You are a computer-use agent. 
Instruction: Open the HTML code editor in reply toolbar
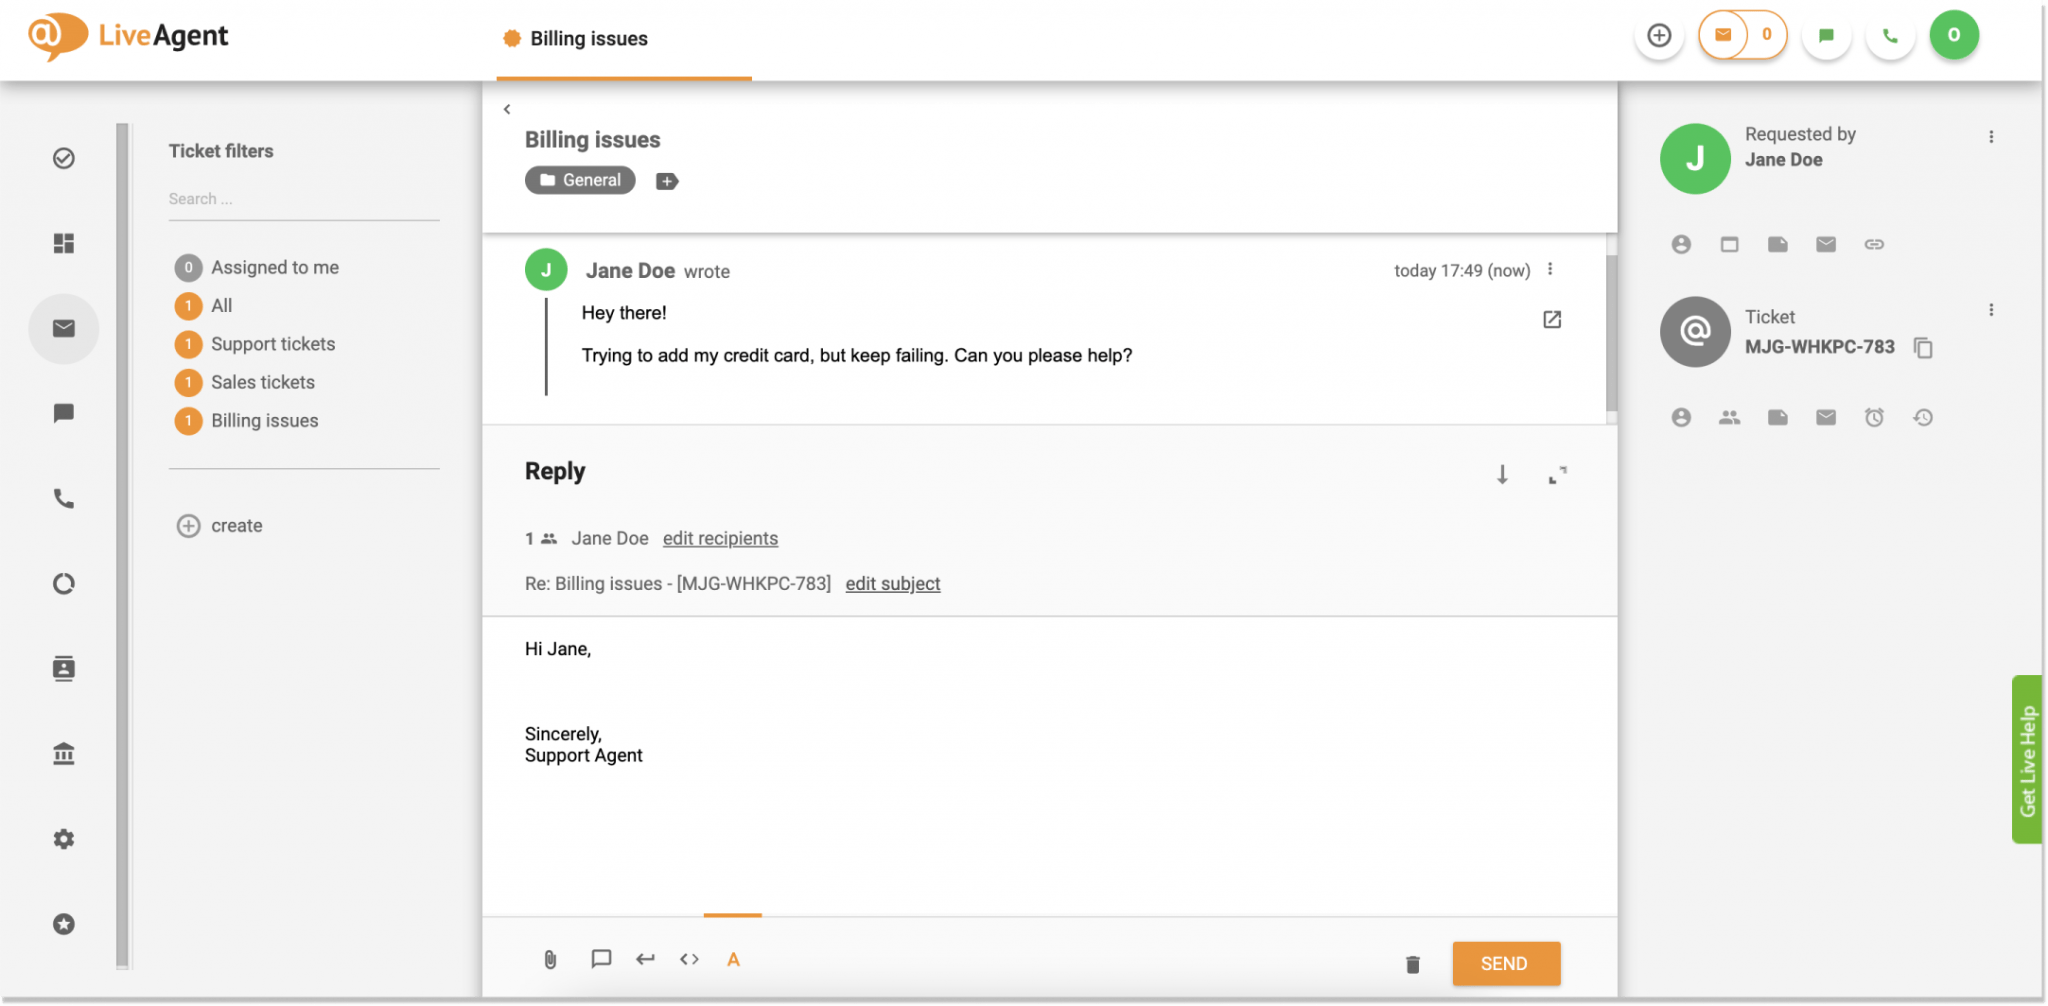689,959
